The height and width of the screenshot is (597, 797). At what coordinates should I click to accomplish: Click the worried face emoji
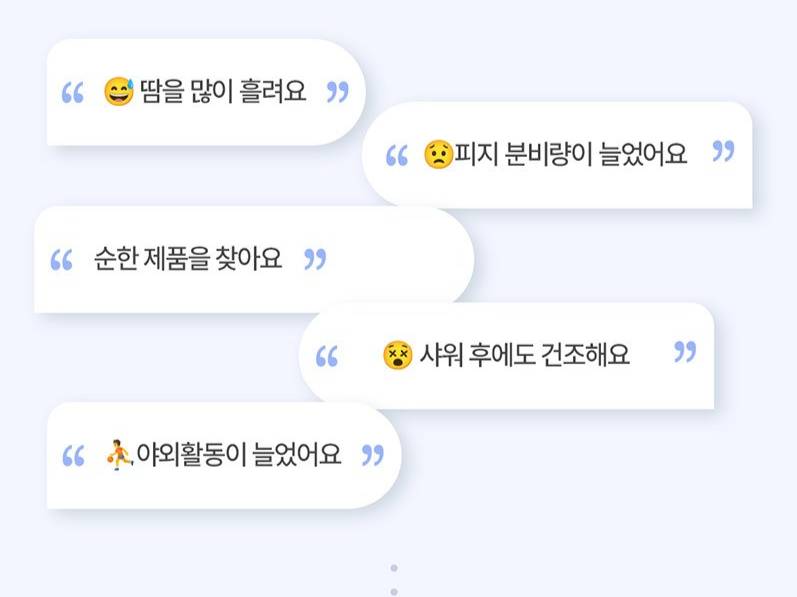pyautogui.click(x=438, y=154)
